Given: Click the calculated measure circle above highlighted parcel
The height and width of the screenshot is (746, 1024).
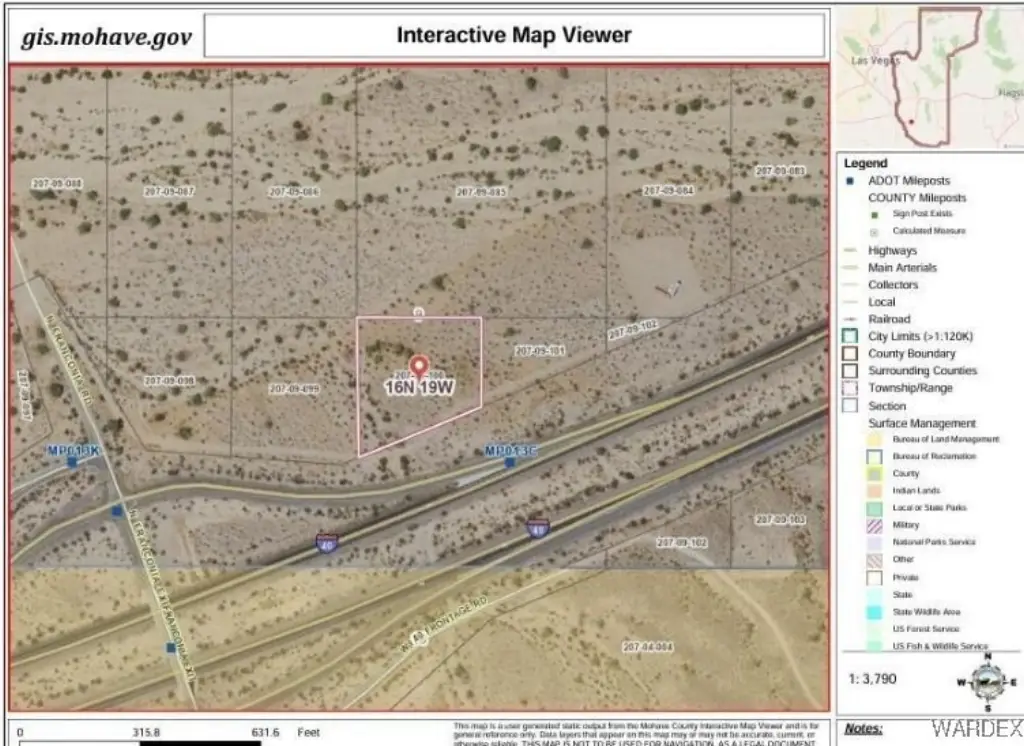Looking at the screenshot, I should coord(419,313).
